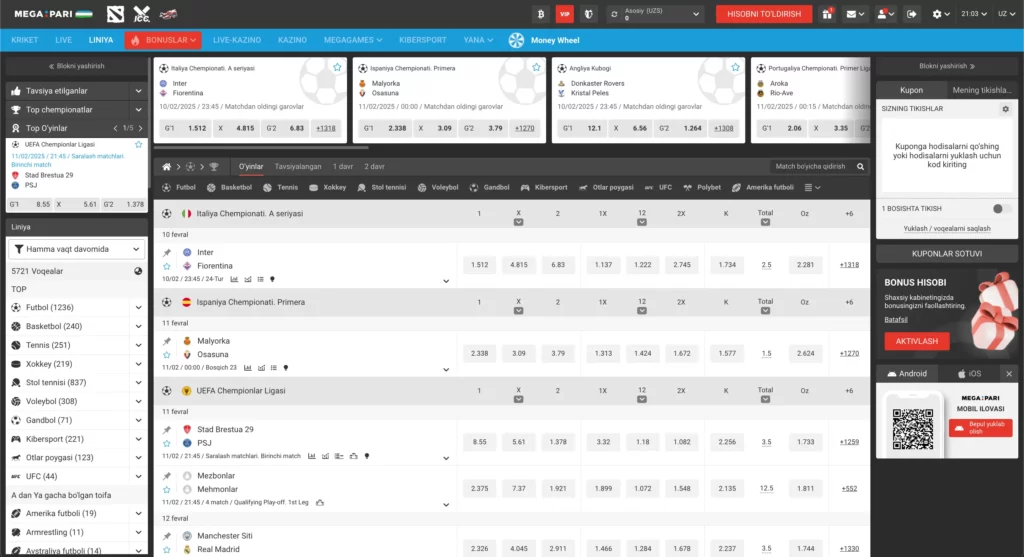Favorite the Donkaster Rovers card star
Viewport: 1024px width, 557px height.
click(x=735, y=67)
